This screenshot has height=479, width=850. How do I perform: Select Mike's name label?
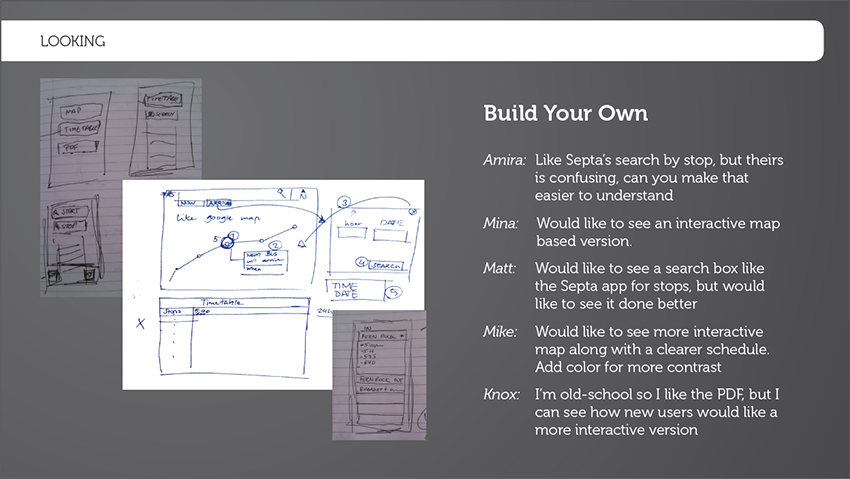[x=500, y=332]
